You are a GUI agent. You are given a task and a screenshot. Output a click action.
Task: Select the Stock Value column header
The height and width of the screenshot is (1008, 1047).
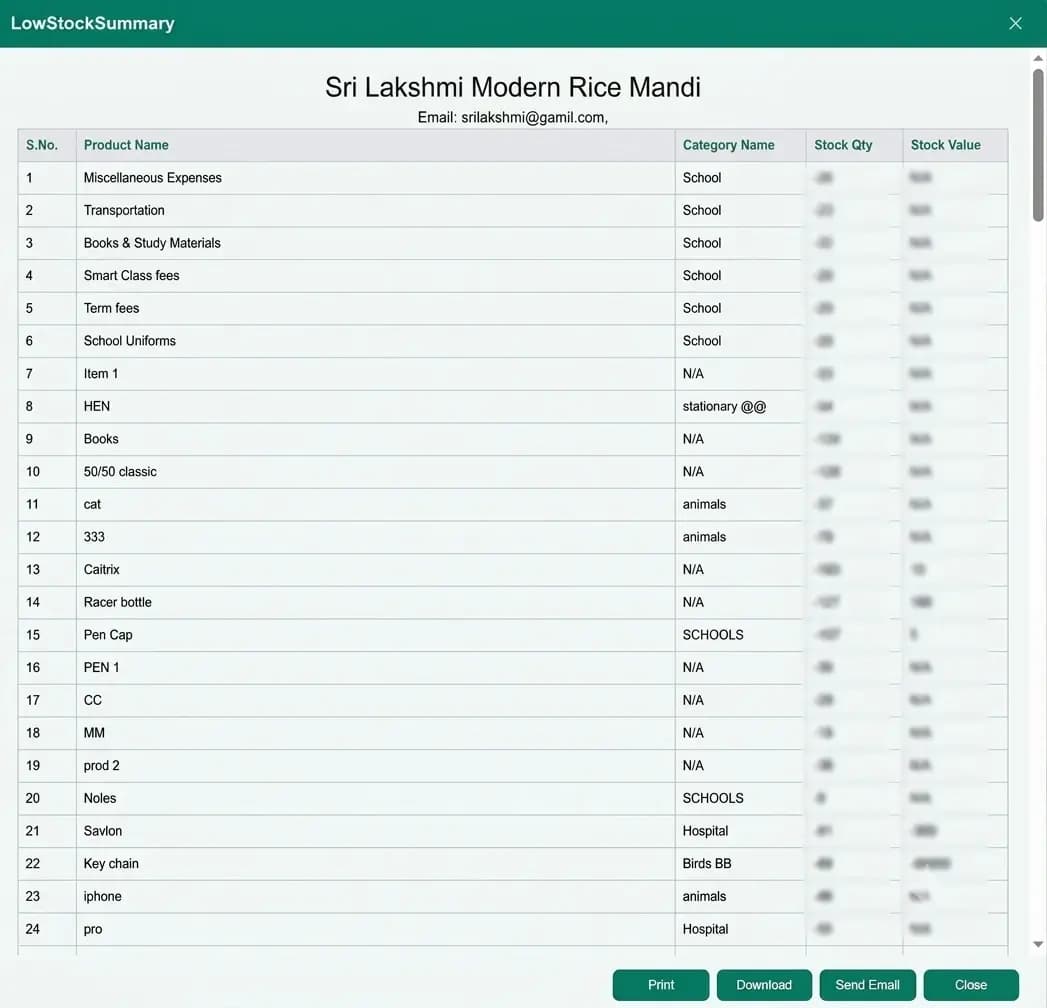955,145
